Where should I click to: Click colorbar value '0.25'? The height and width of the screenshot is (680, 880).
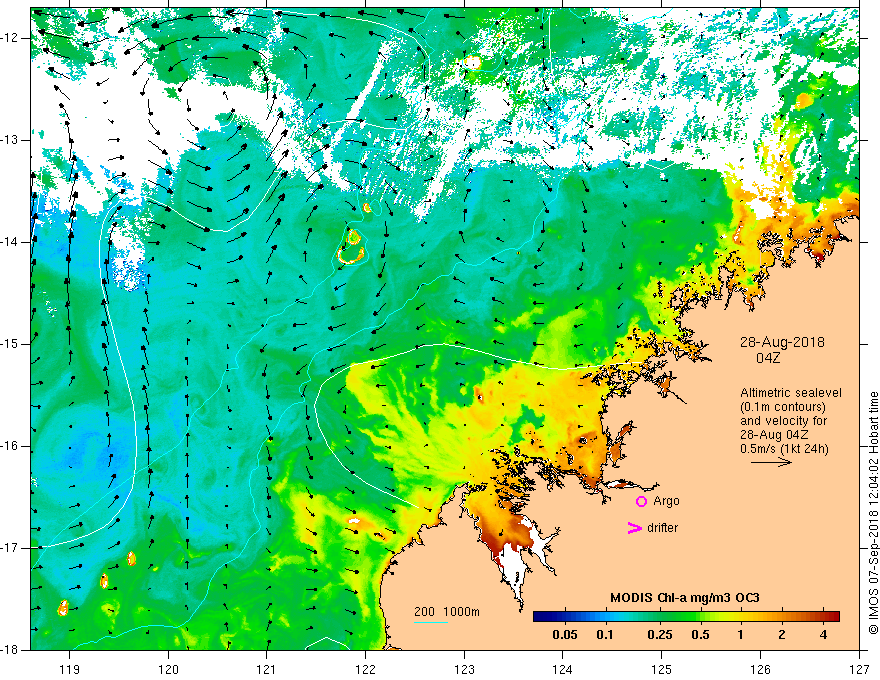coord(659,635)
